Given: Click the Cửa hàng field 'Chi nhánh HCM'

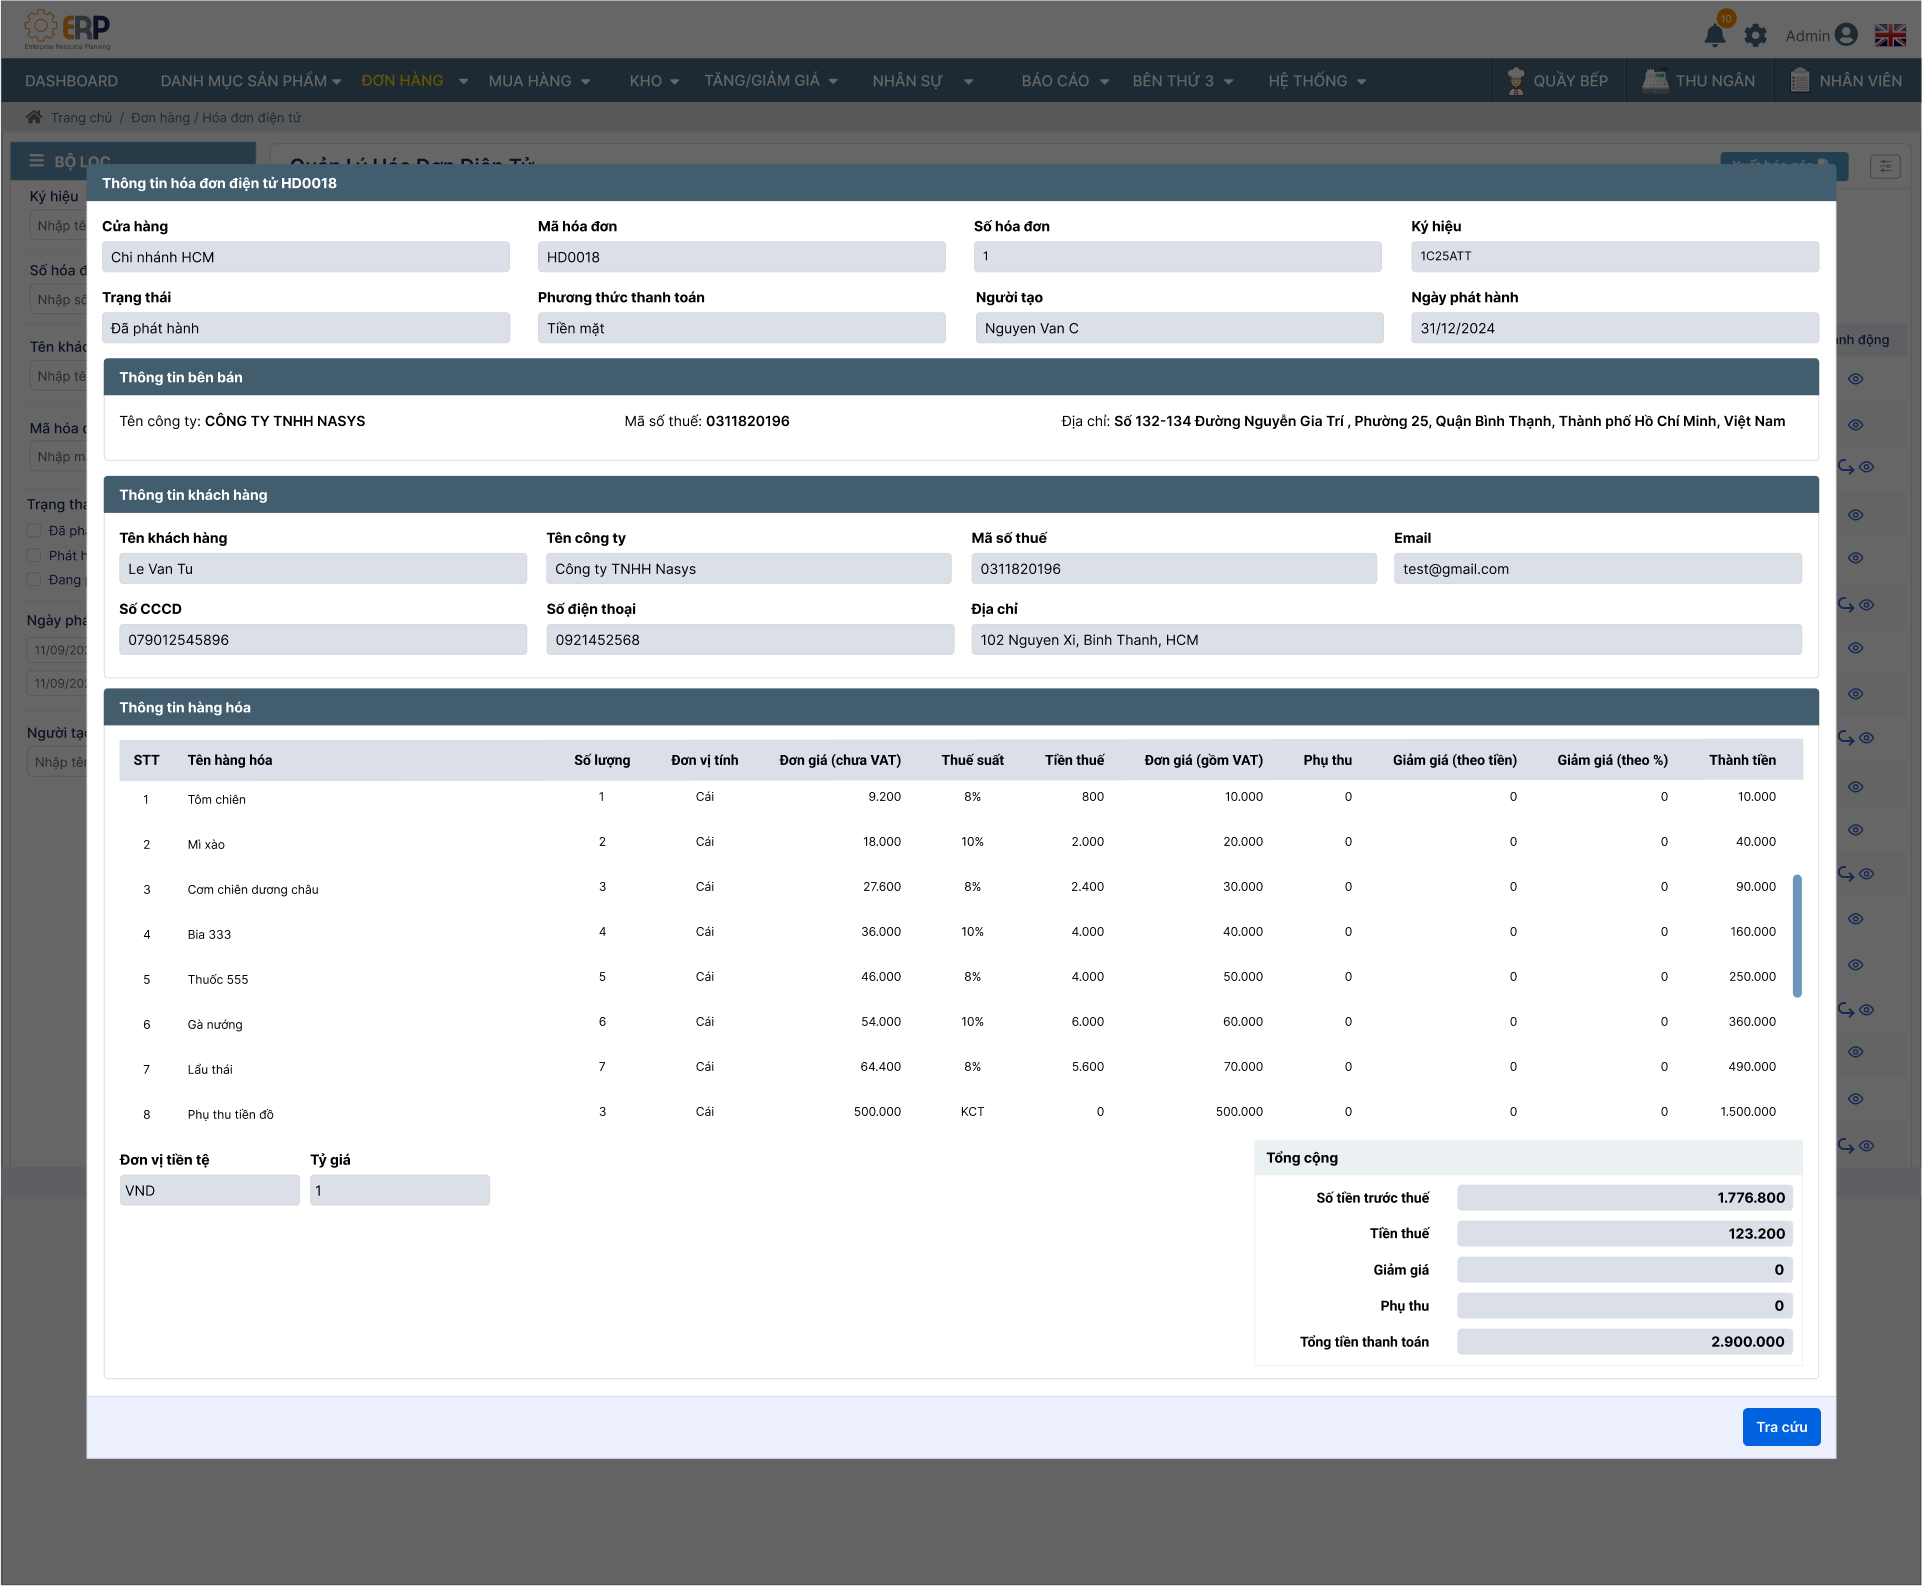Looking at the screenshot, I should point(305,257).
